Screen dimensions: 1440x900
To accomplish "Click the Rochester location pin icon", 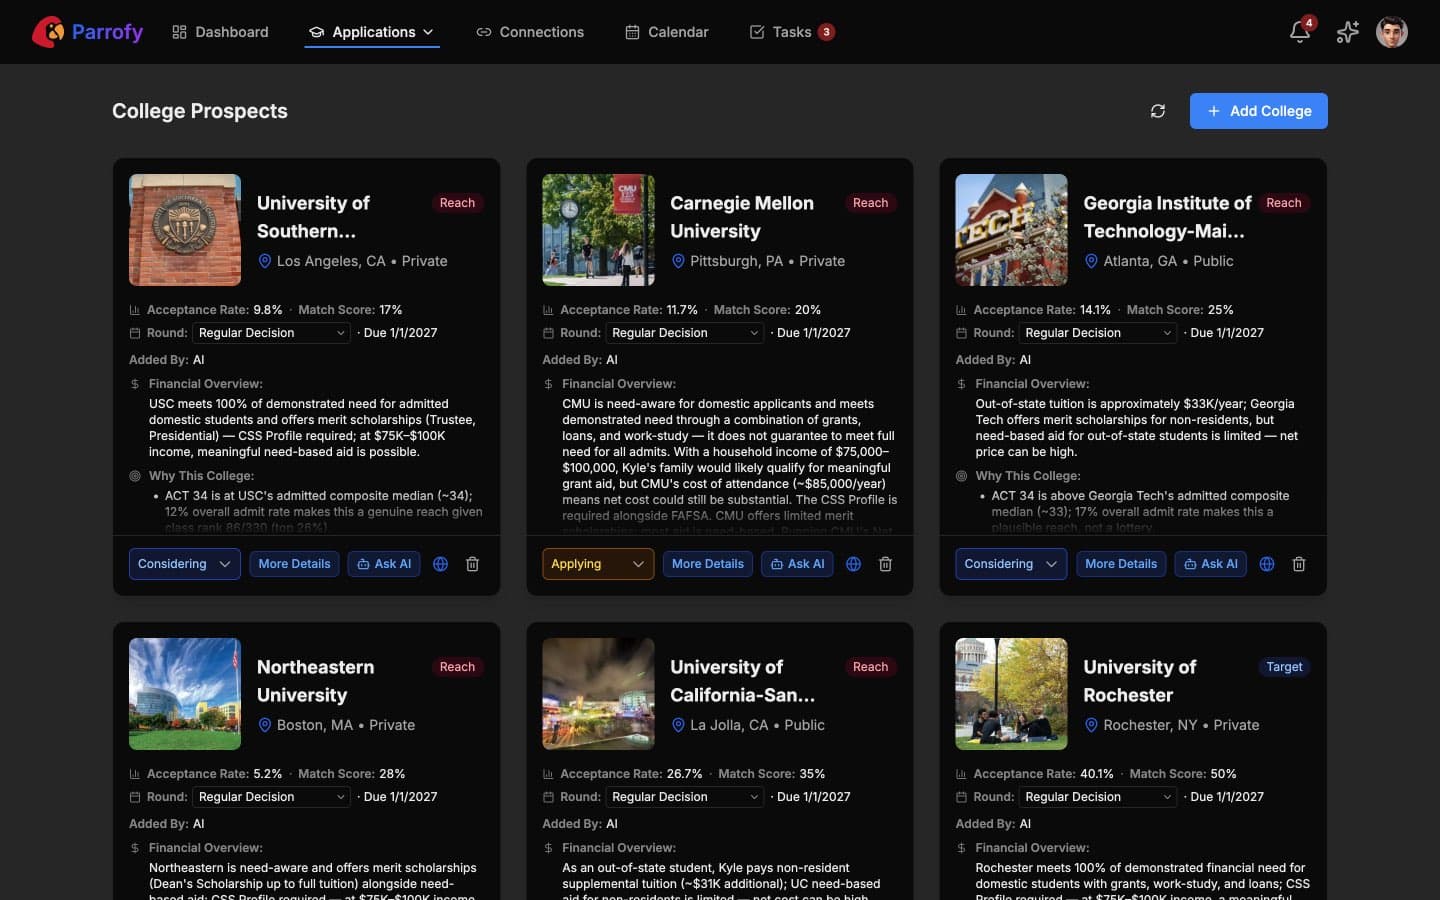I will [x=1091, y=725].
